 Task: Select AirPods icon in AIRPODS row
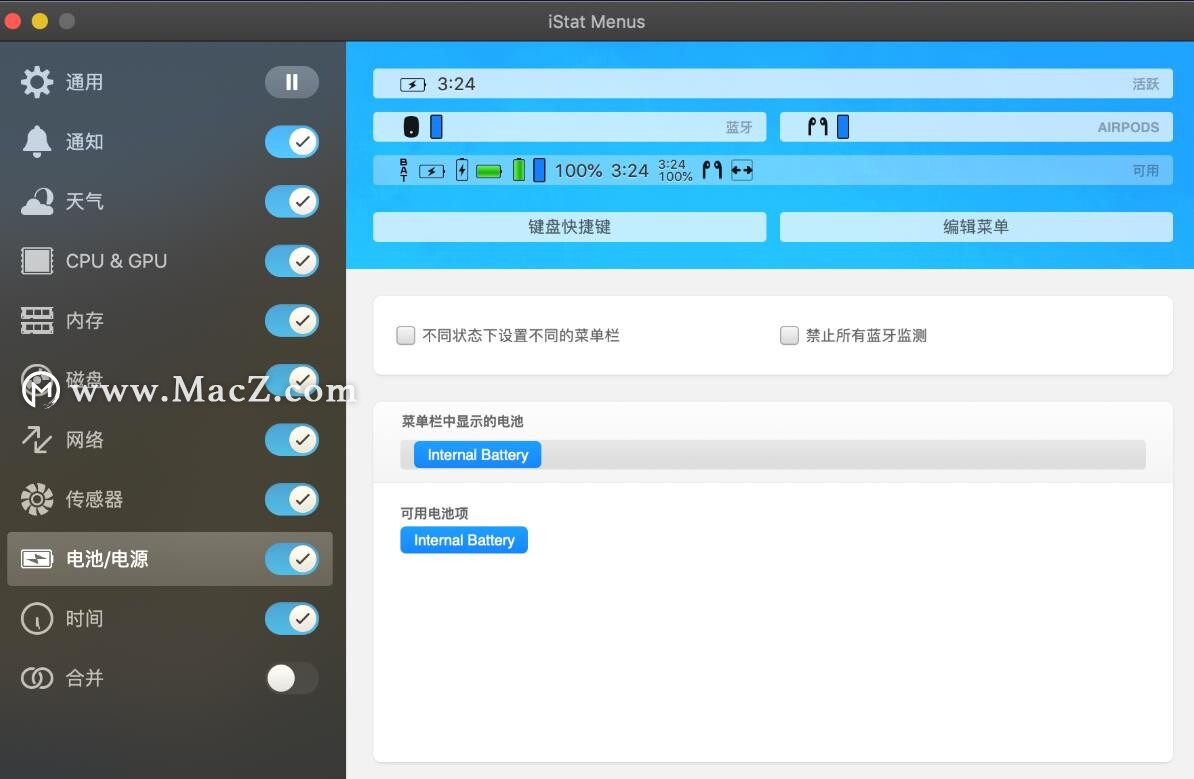click(818, 126)
